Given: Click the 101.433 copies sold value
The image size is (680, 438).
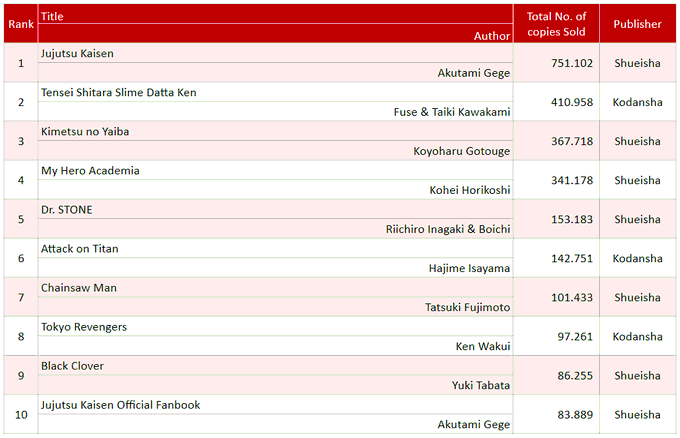Looking at the screenshot, I should pyautogui.click(x=572, y=297).
